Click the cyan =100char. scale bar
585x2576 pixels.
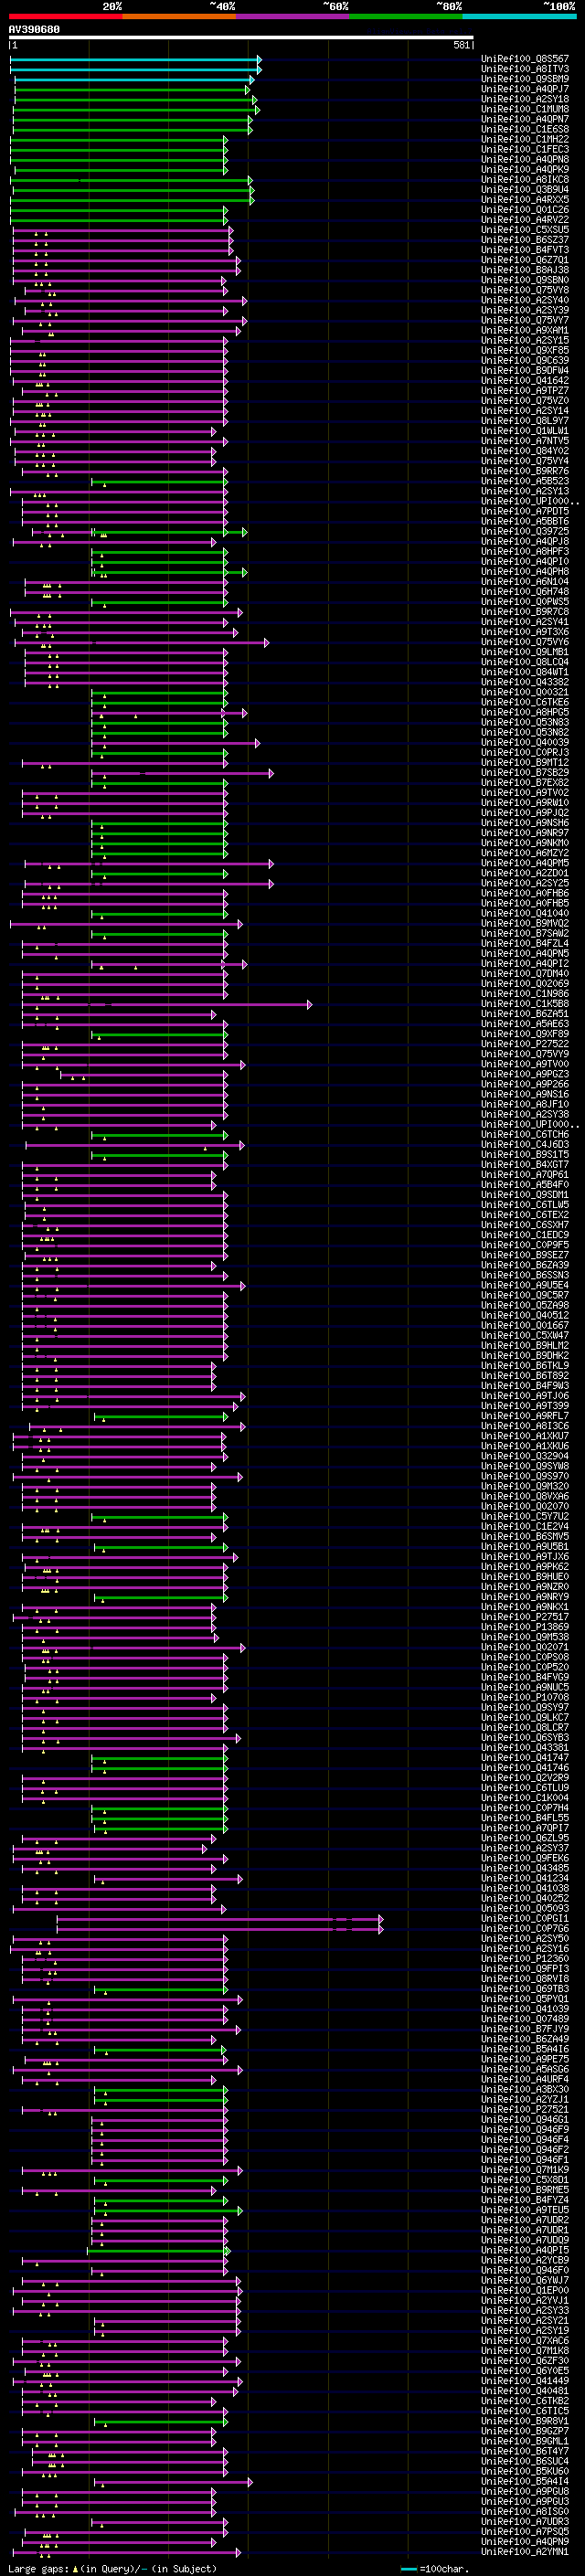tap(408, 2568)
